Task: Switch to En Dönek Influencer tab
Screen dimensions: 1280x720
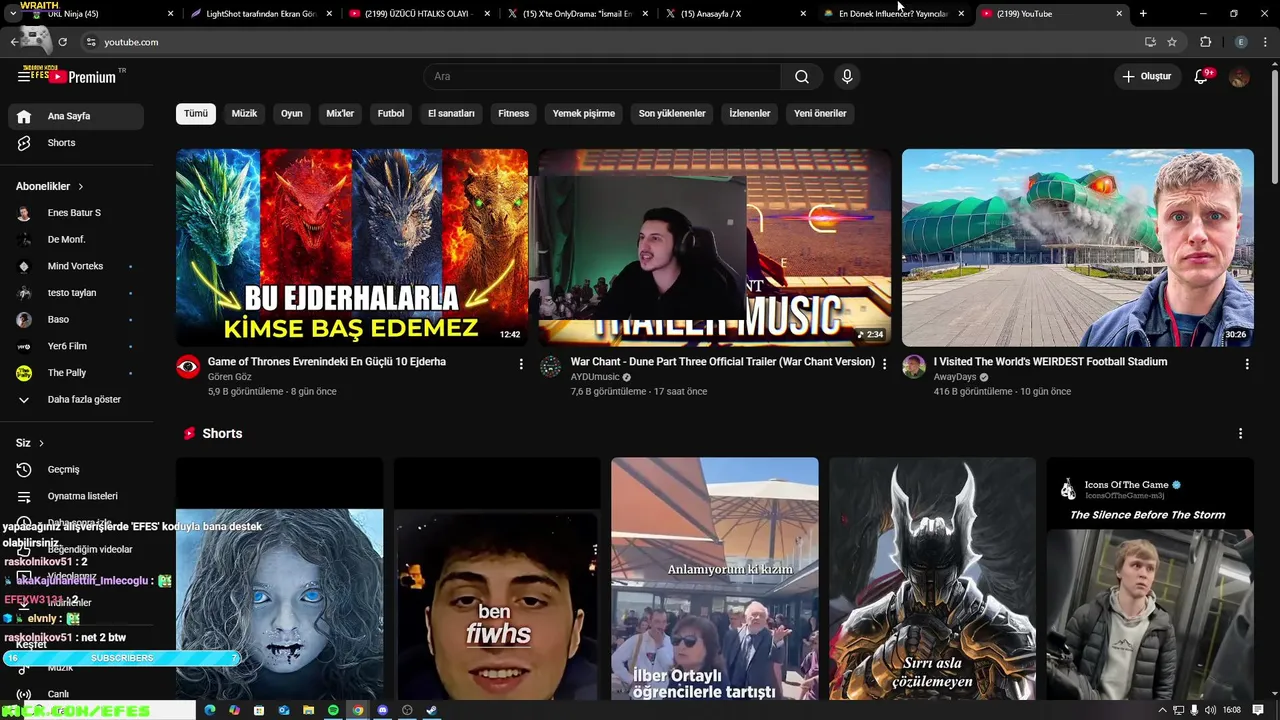Action: 893,14
